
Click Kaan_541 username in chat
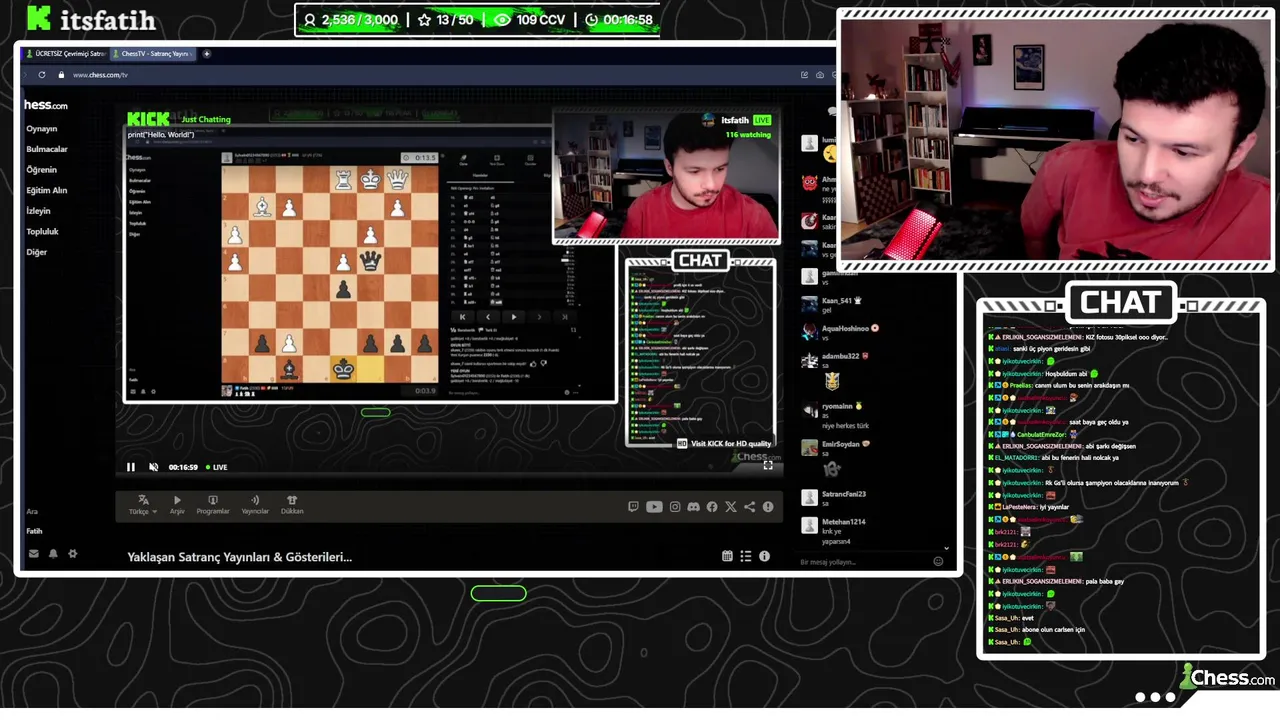pyautogui.click(x=837, y=301)
